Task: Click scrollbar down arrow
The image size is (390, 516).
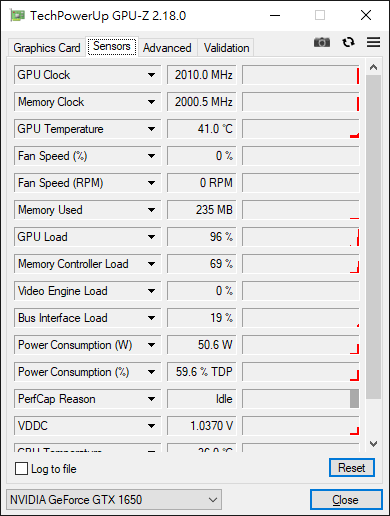Action: point(373,444)
